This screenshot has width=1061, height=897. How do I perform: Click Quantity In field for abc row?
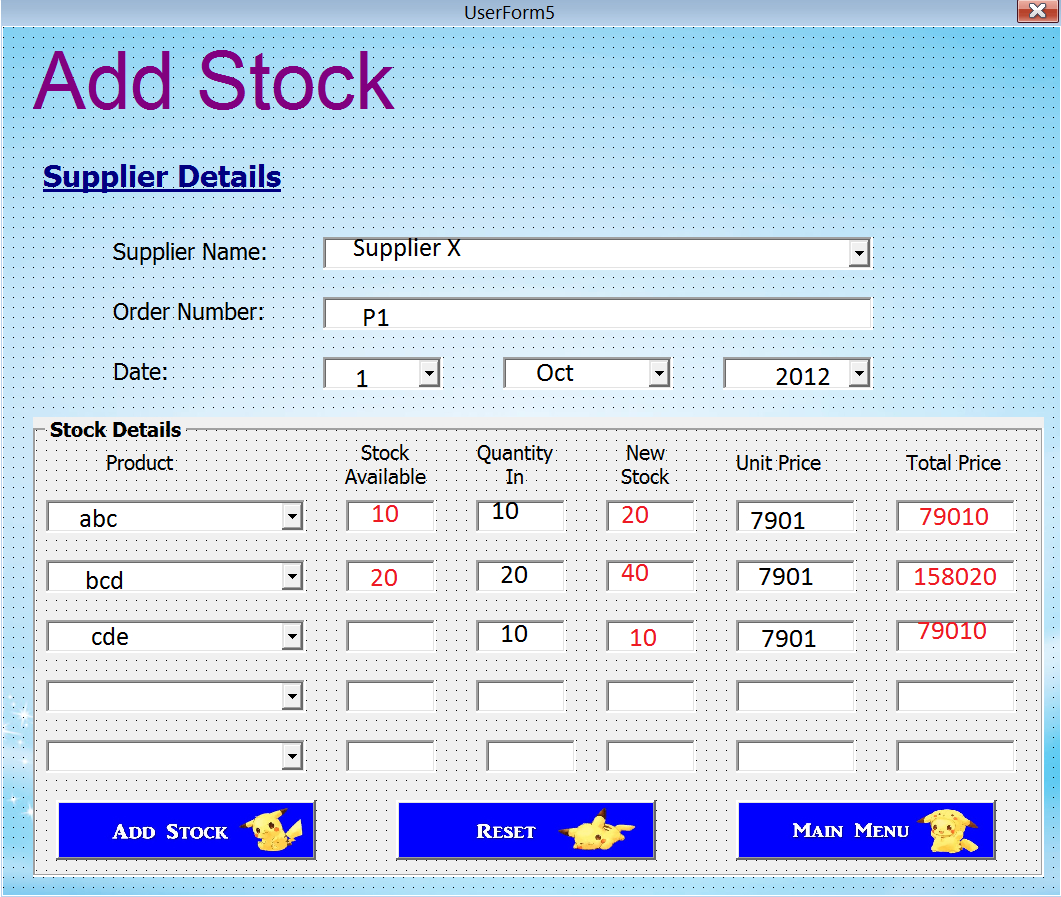click(520, 515)
